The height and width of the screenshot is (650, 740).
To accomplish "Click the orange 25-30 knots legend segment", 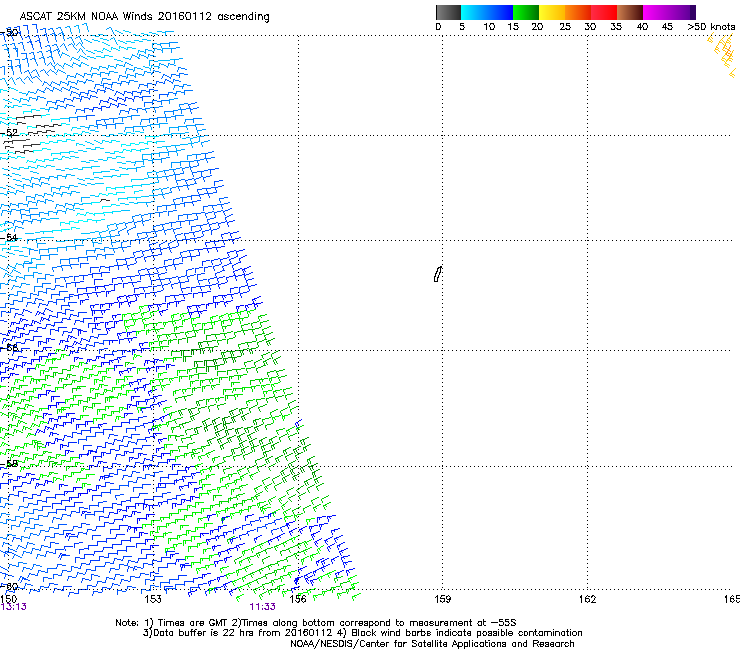I will [x=578, y=12].
